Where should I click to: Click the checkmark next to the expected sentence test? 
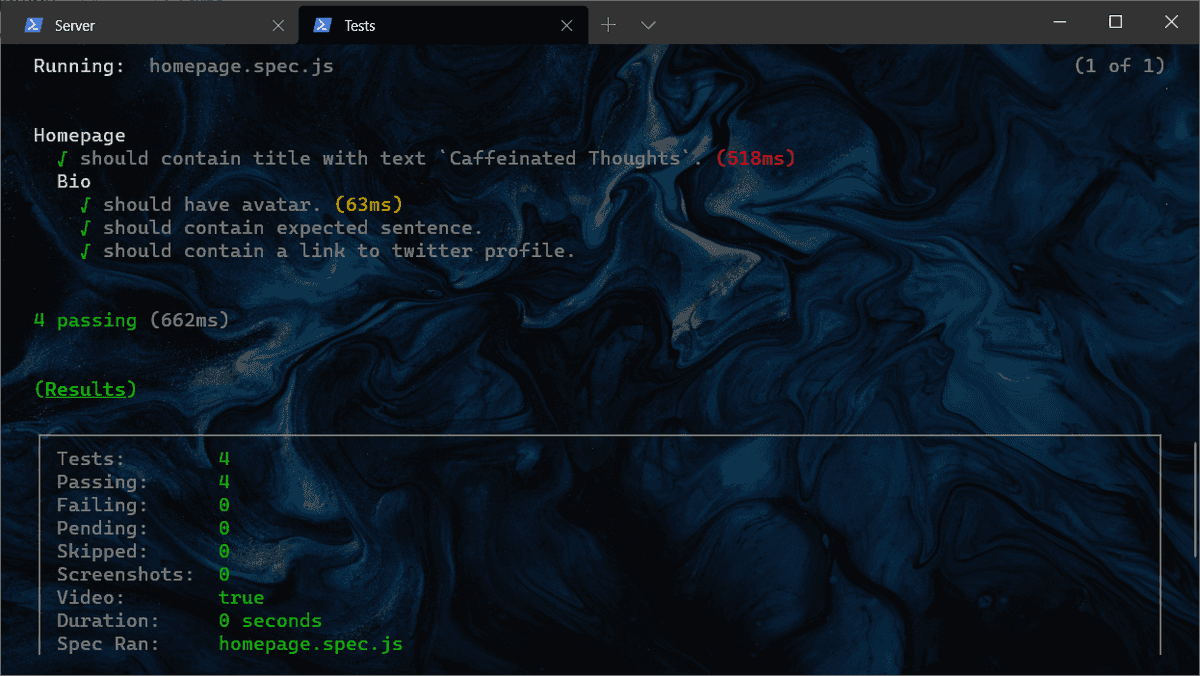(86, 227)
